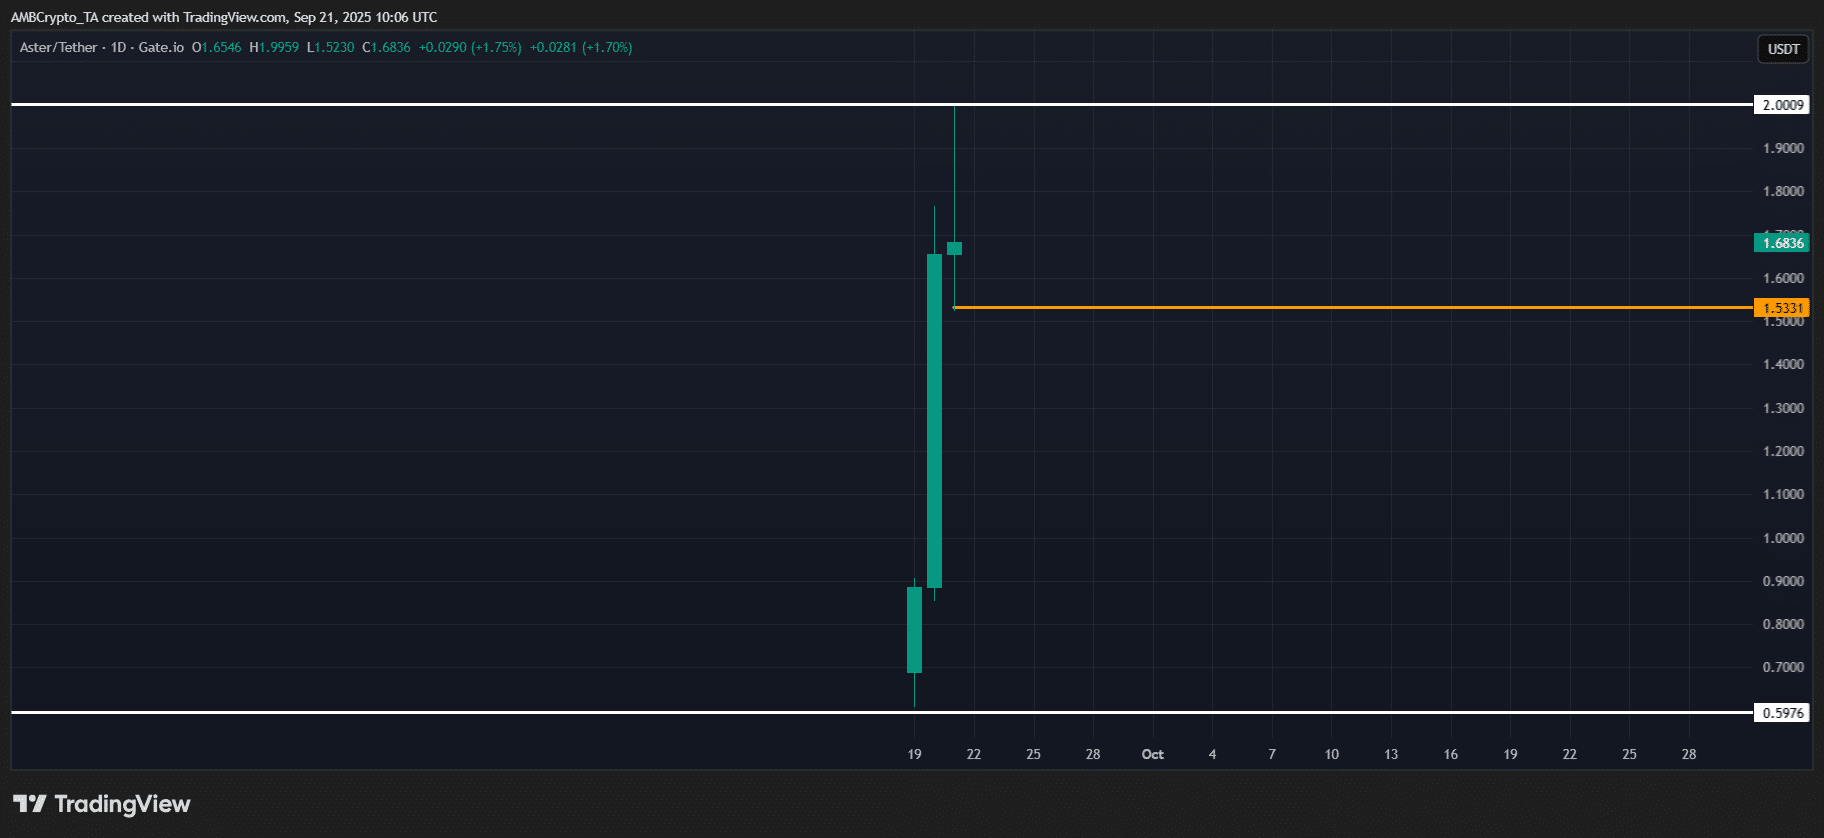Viewport: 1824px width, 838px height.
Task: Click the 0.5976 price label on the axis
Action: point(1782,713)
